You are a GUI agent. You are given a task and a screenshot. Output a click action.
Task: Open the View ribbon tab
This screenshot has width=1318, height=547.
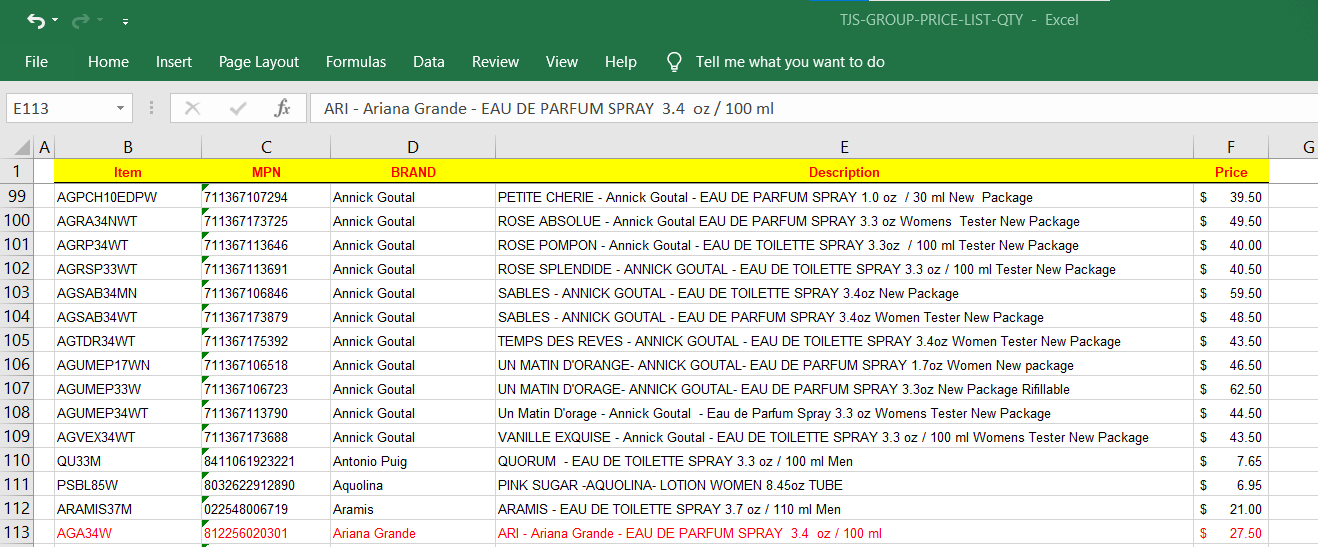(x=562, y=62)
